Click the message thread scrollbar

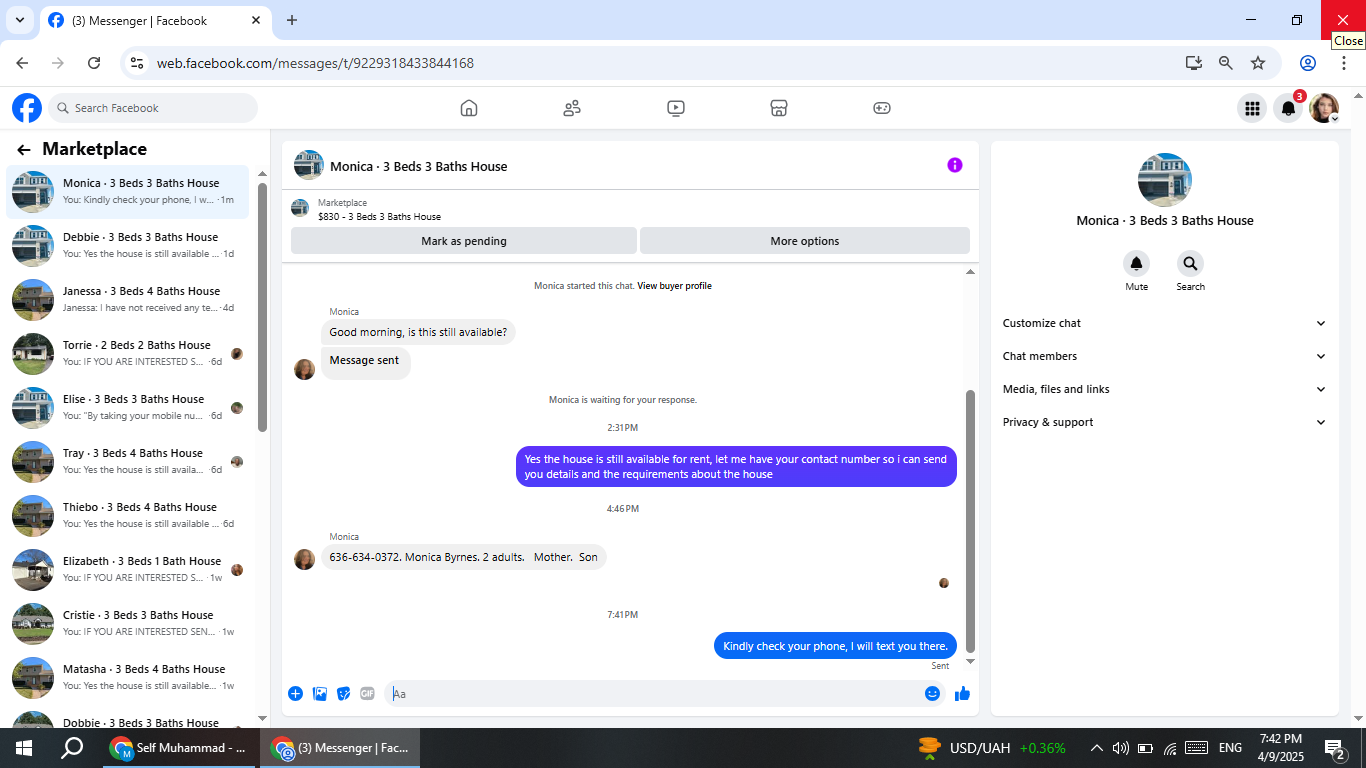tap(970, 521)
